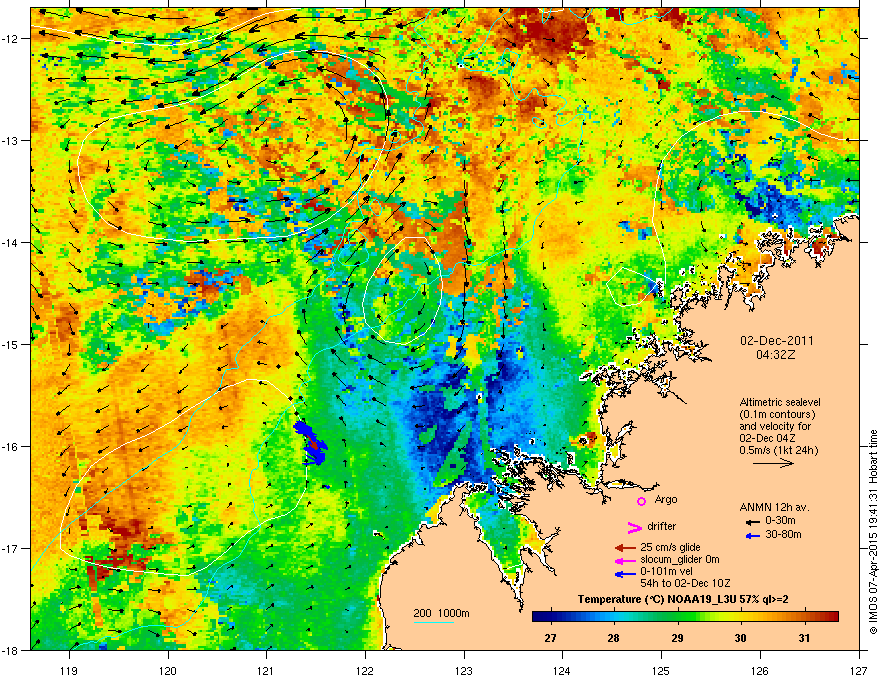This screenshot has width=880, height=680.
Task: Click the blue 30-80m ANMN arrow
Action: point(752,536)
